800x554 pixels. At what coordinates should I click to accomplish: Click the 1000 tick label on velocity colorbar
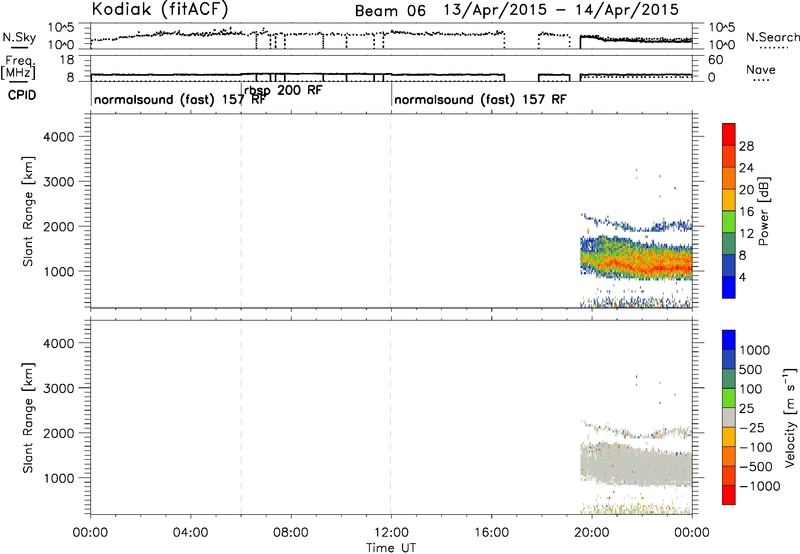755,350
